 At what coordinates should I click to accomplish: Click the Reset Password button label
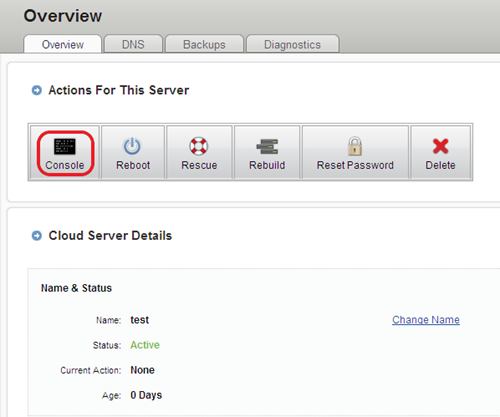[x=355, y=165]
